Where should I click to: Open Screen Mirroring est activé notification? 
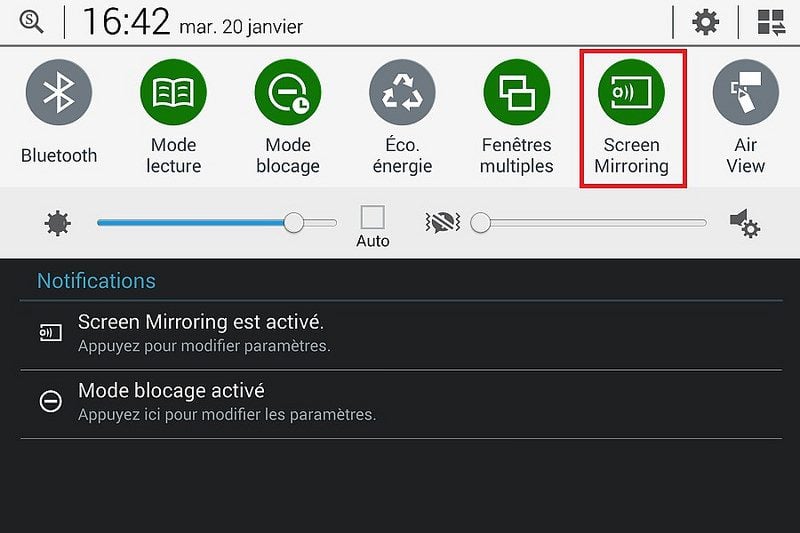[x=401, y=335]
